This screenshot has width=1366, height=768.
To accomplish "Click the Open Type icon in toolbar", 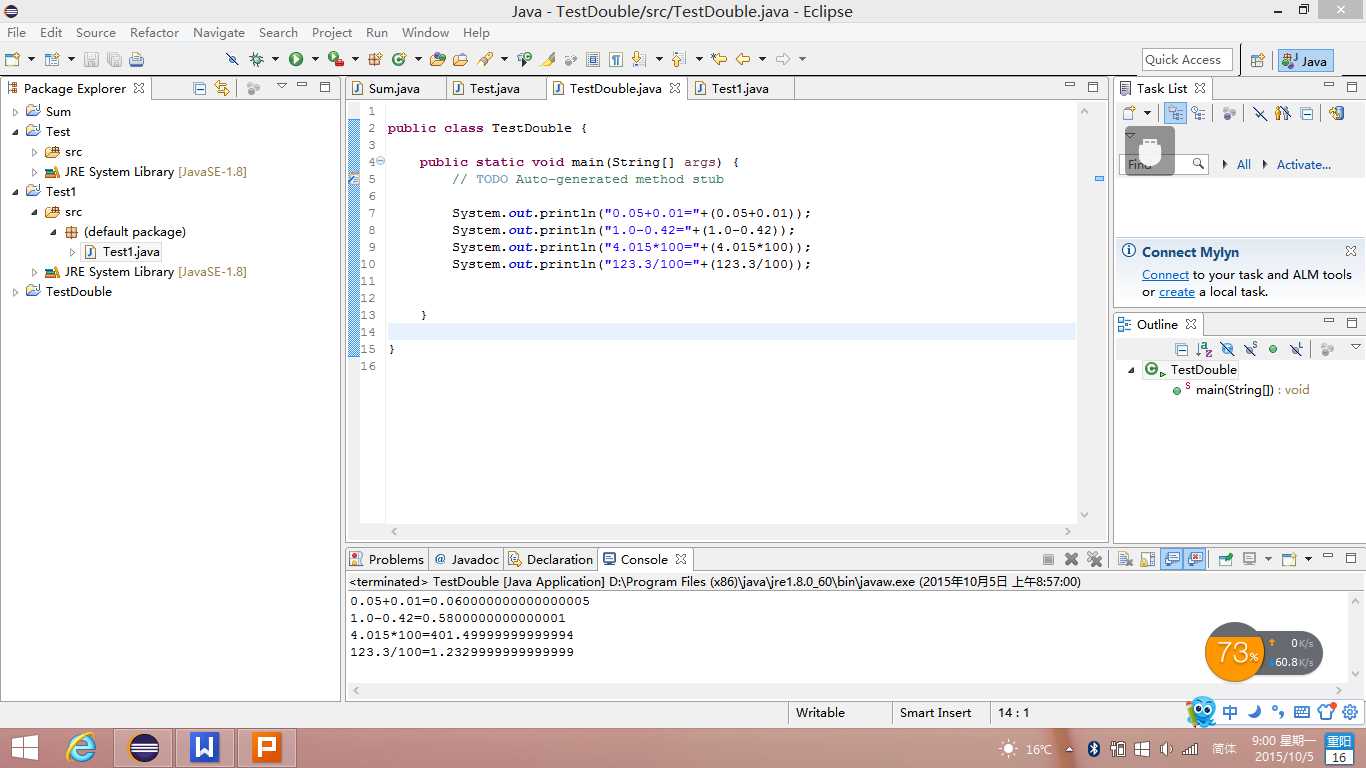I will 437,60.
